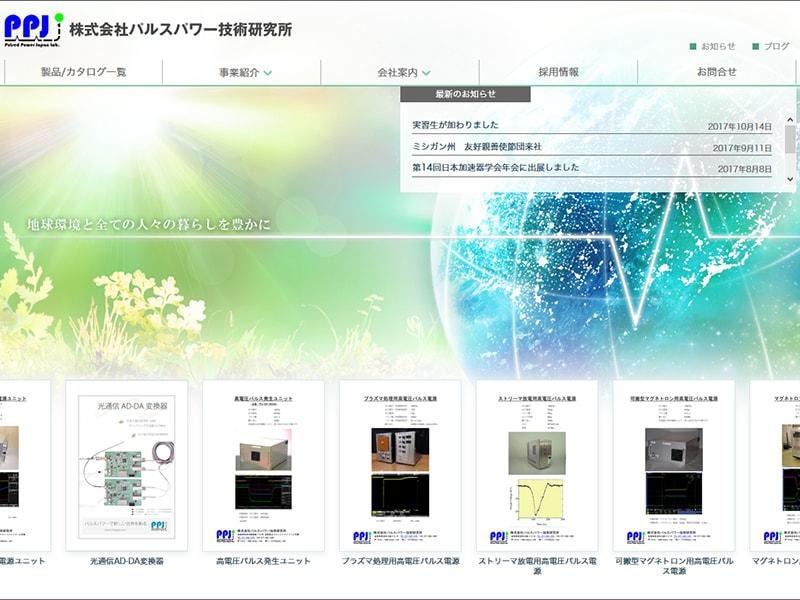The height and width of the screenshot is (600, 800).
Task: Open プラズマ処理用高電圧パルス電源 catalog thumbnail
Action: click(400, 465)
